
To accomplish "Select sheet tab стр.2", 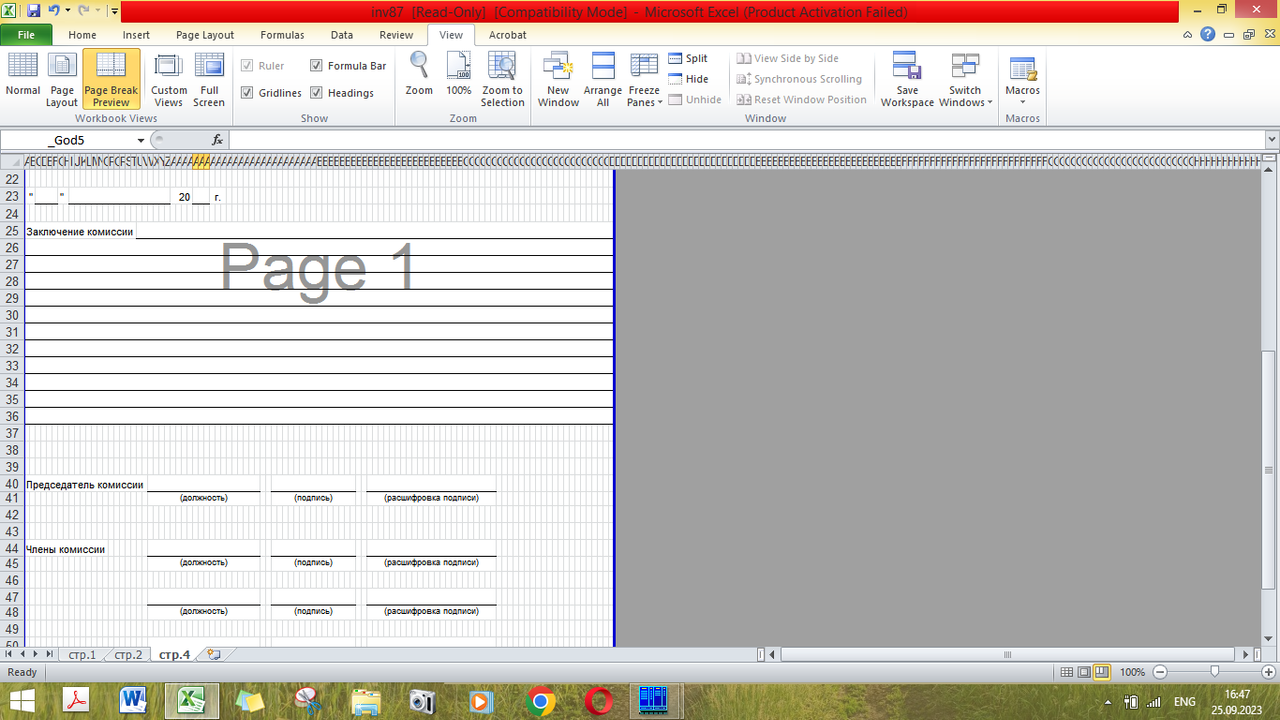I will [128, 655].
